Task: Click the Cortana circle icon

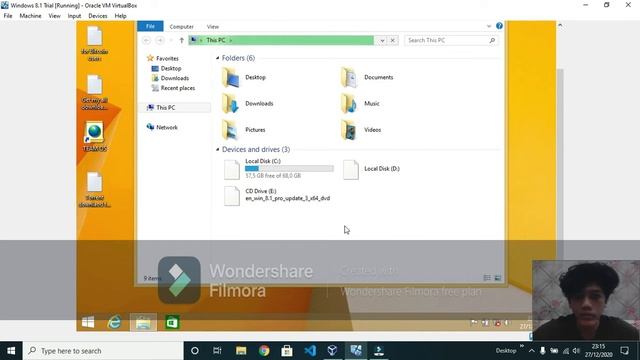Action: [x=195, y=351]
